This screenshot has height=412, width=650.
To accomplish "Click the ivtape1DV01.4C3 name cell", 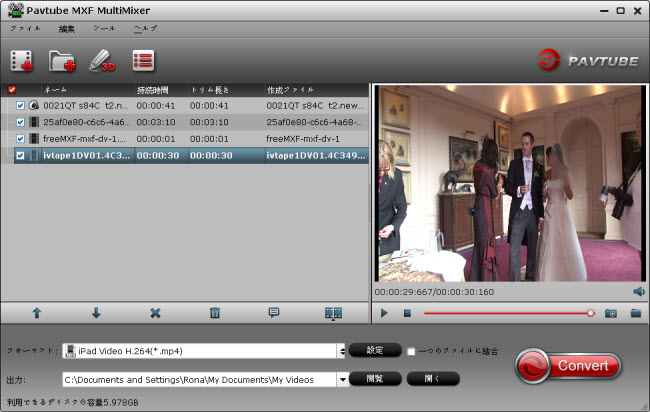I will (86, 155).
